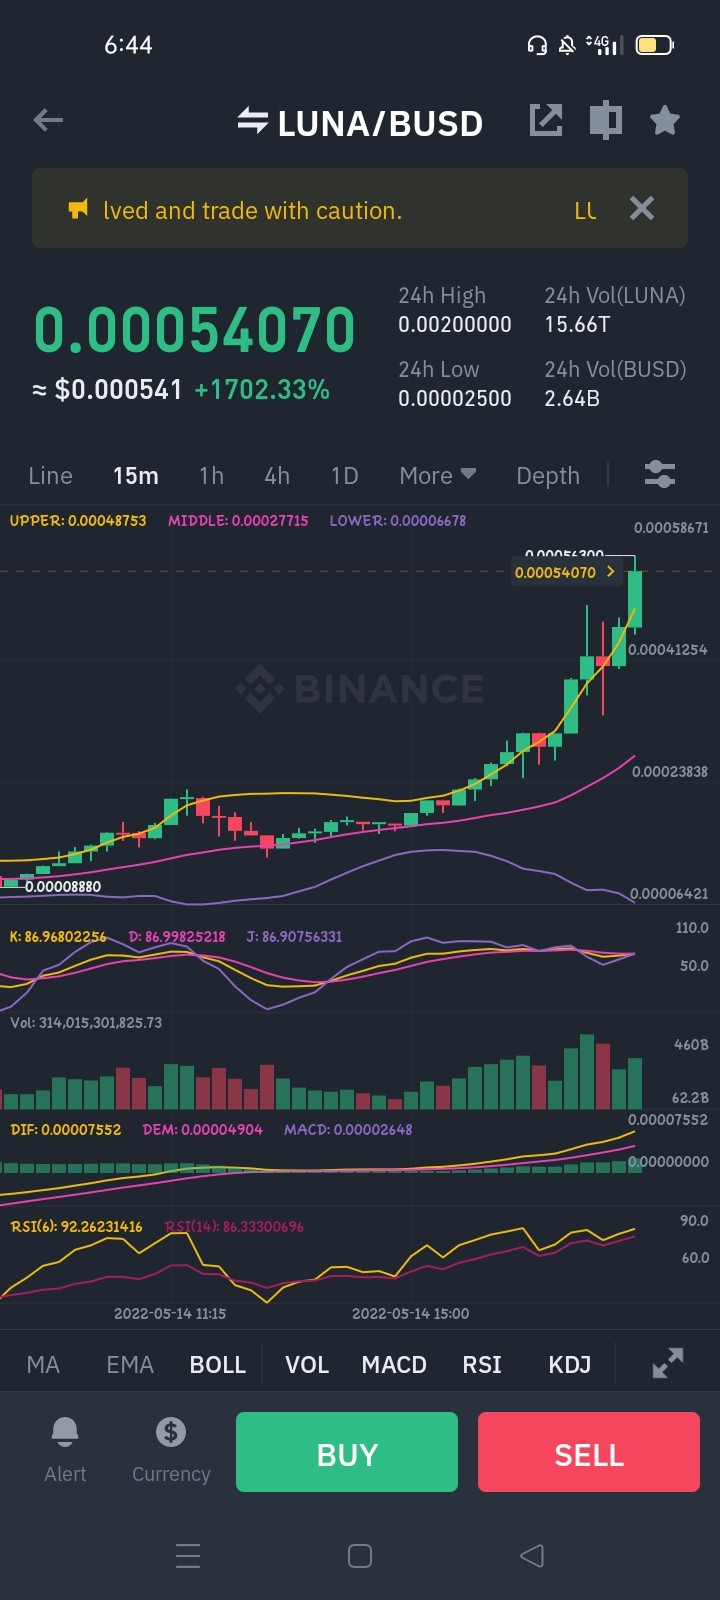Set a price alert with bell icon
This screenshot has height=1600, width=720.
pos(65,1450)
